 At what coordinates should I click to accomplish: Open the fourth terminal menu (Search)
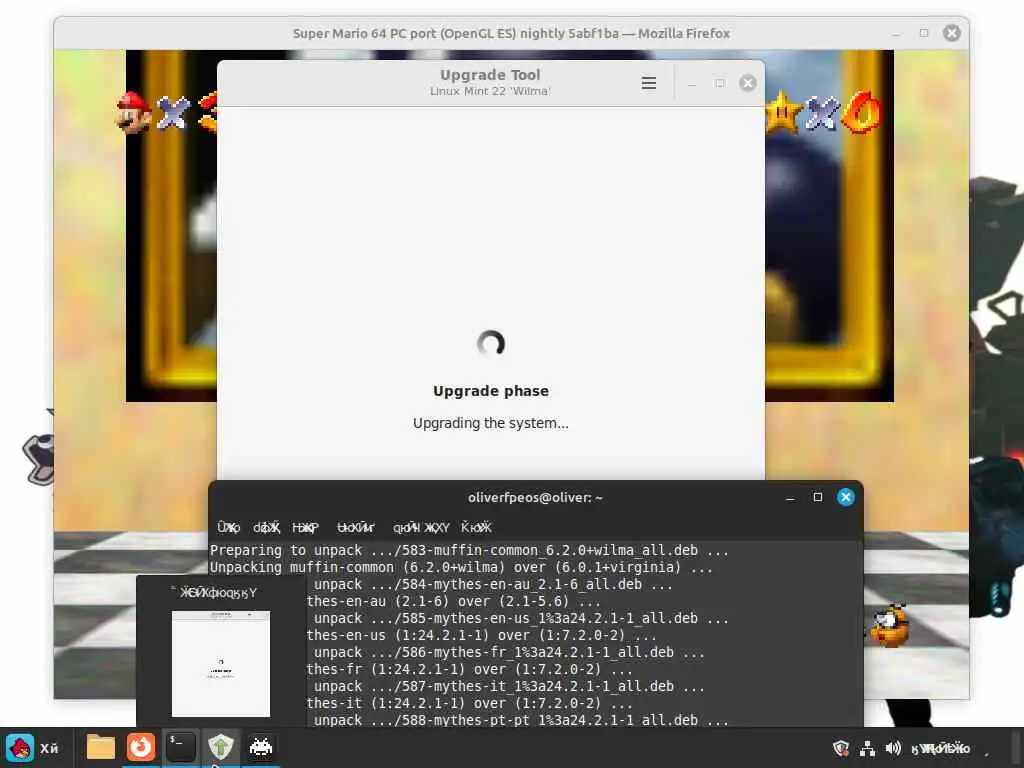click(x=356, y=527)
